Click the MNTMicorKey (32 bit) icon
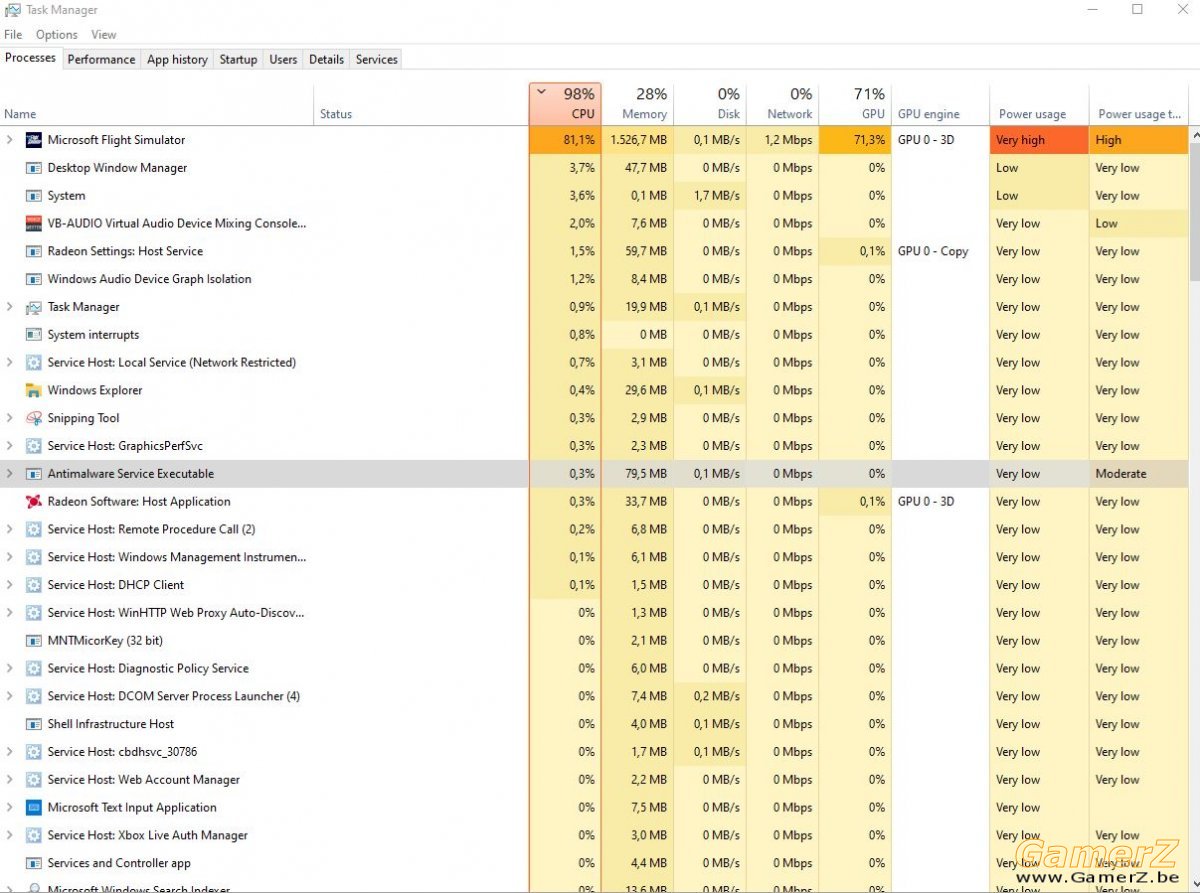The height and width of the screenshot is (893, 1200). tap(33, 641)
